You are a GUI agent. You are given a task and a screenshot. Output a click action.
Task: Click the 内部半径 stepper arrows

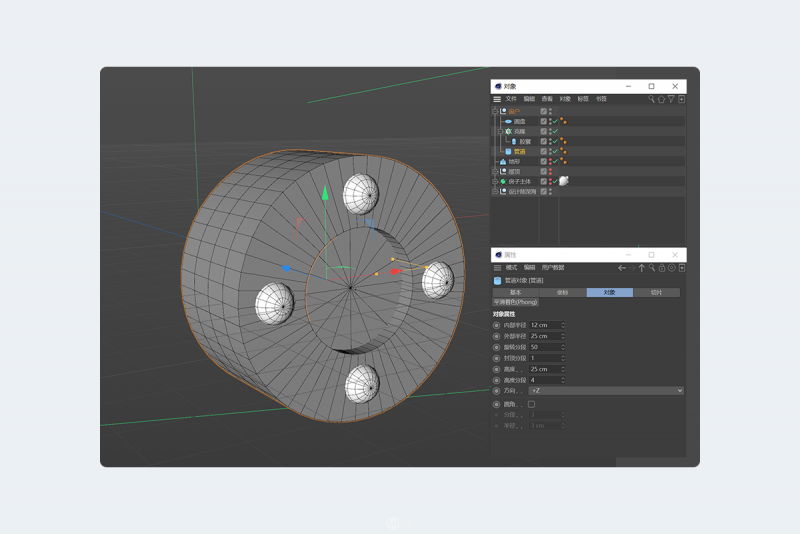coord(563,325)
